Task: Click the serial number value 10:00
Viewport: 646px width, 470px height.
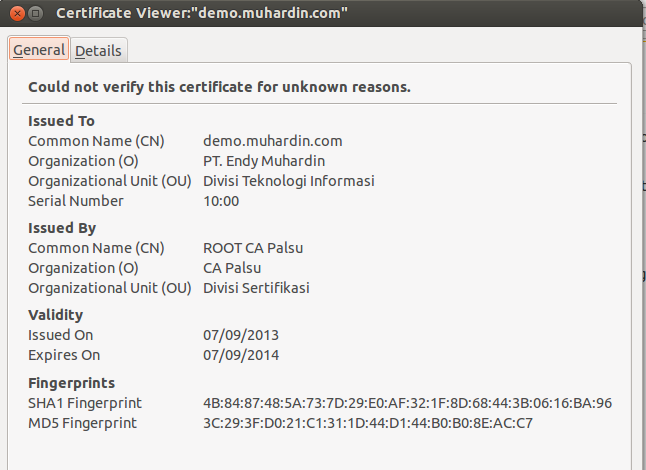Action: [x=221, y=201]
